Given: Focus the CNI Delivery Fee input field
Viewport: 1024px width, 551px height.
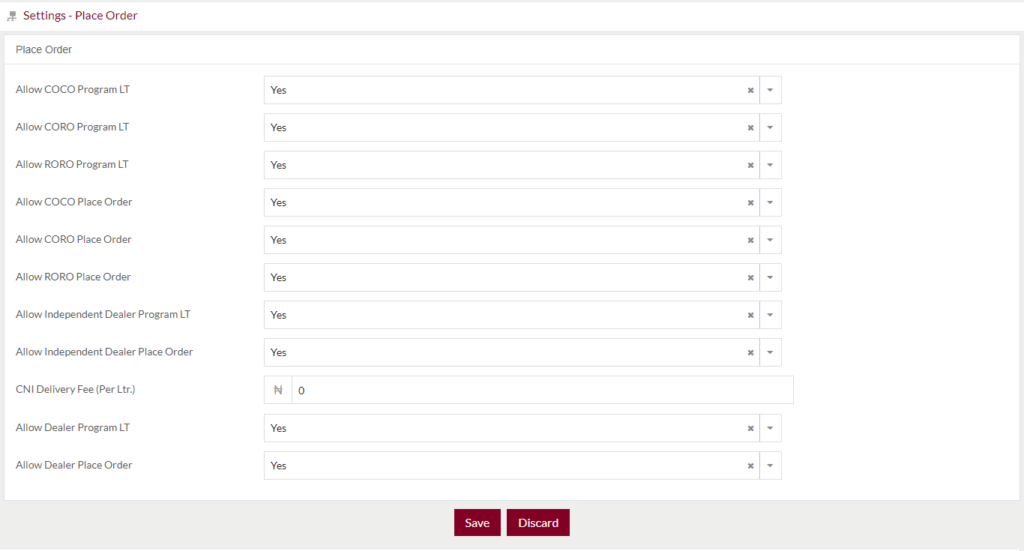Looking at the screenshot, I should [543, 390].
